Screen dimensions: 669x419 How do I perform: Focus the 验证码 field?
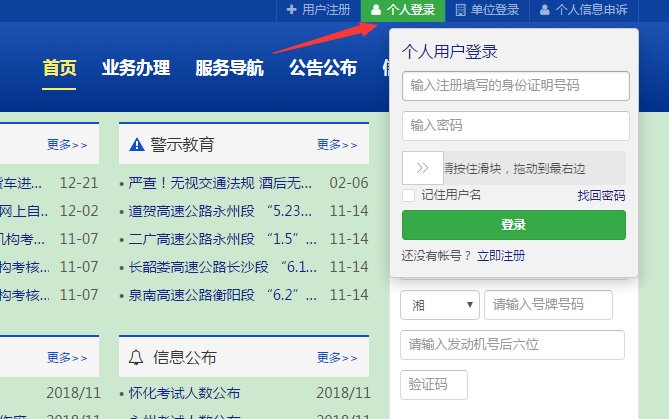pyautogui.click(x=433, y=385)
